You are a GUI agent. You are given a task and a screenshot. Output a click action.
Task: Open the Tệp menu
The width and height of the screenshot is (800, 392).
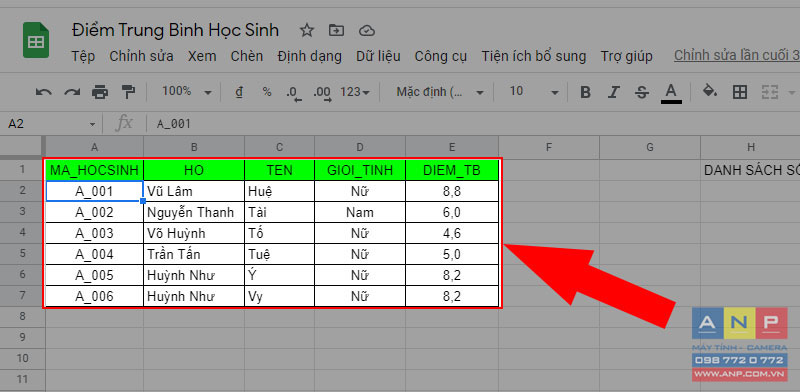coord(83,56)
